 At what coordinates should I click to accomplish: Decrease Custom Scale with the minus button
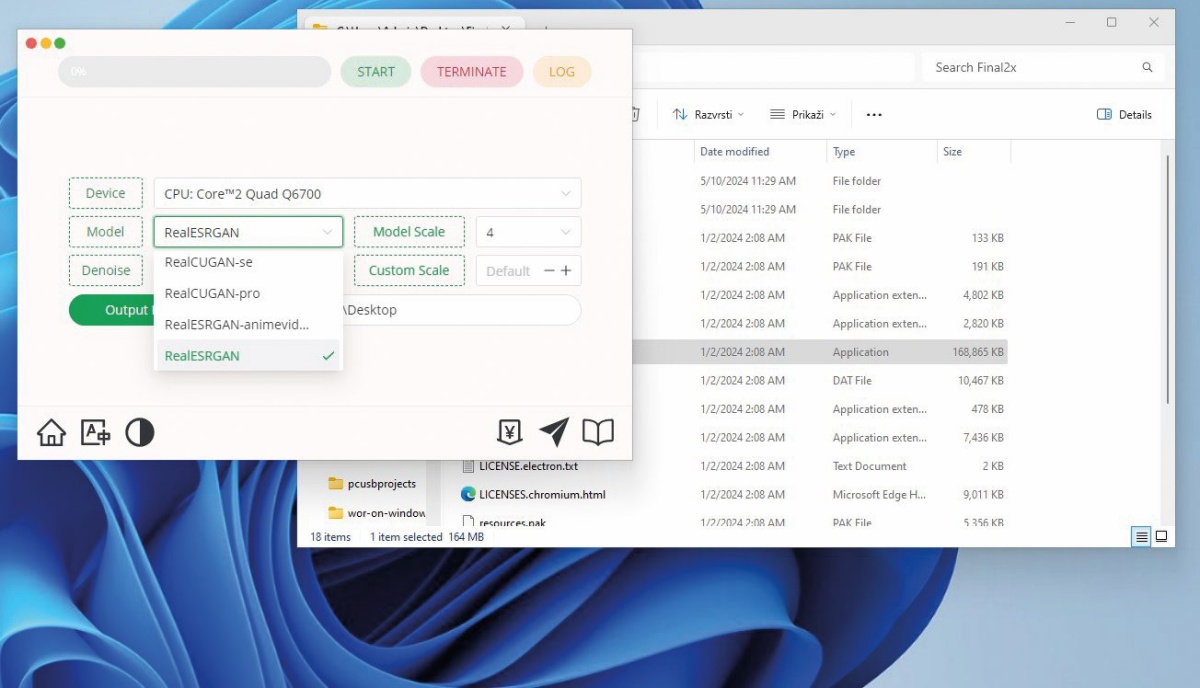pyautogui.click(x=549, y=271)
